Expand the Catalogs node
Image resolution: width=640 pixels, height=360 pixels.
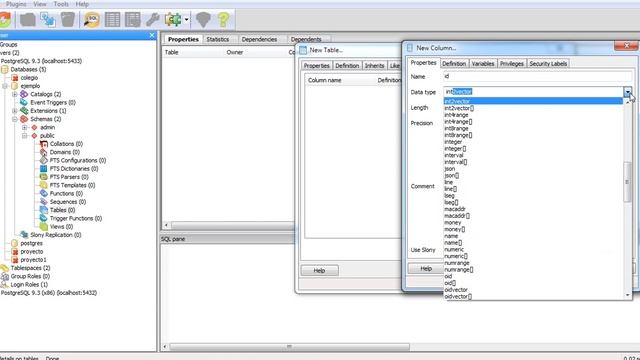(x=15, y=94)
